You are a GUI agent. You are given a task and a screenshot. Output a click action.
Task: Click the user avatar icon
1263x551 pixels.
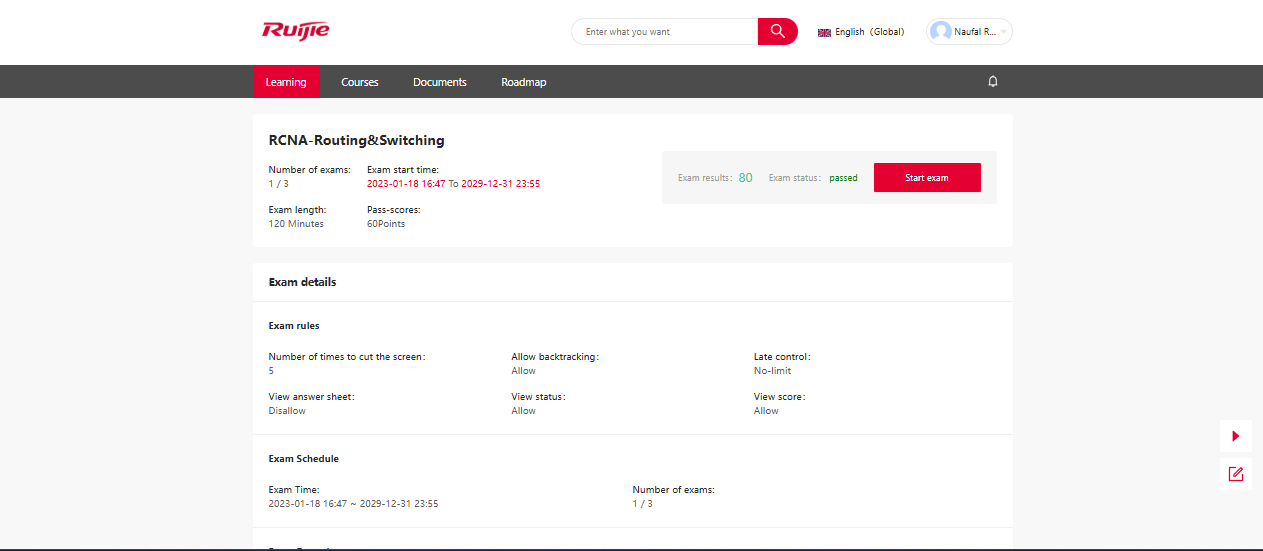coord(941,32)
